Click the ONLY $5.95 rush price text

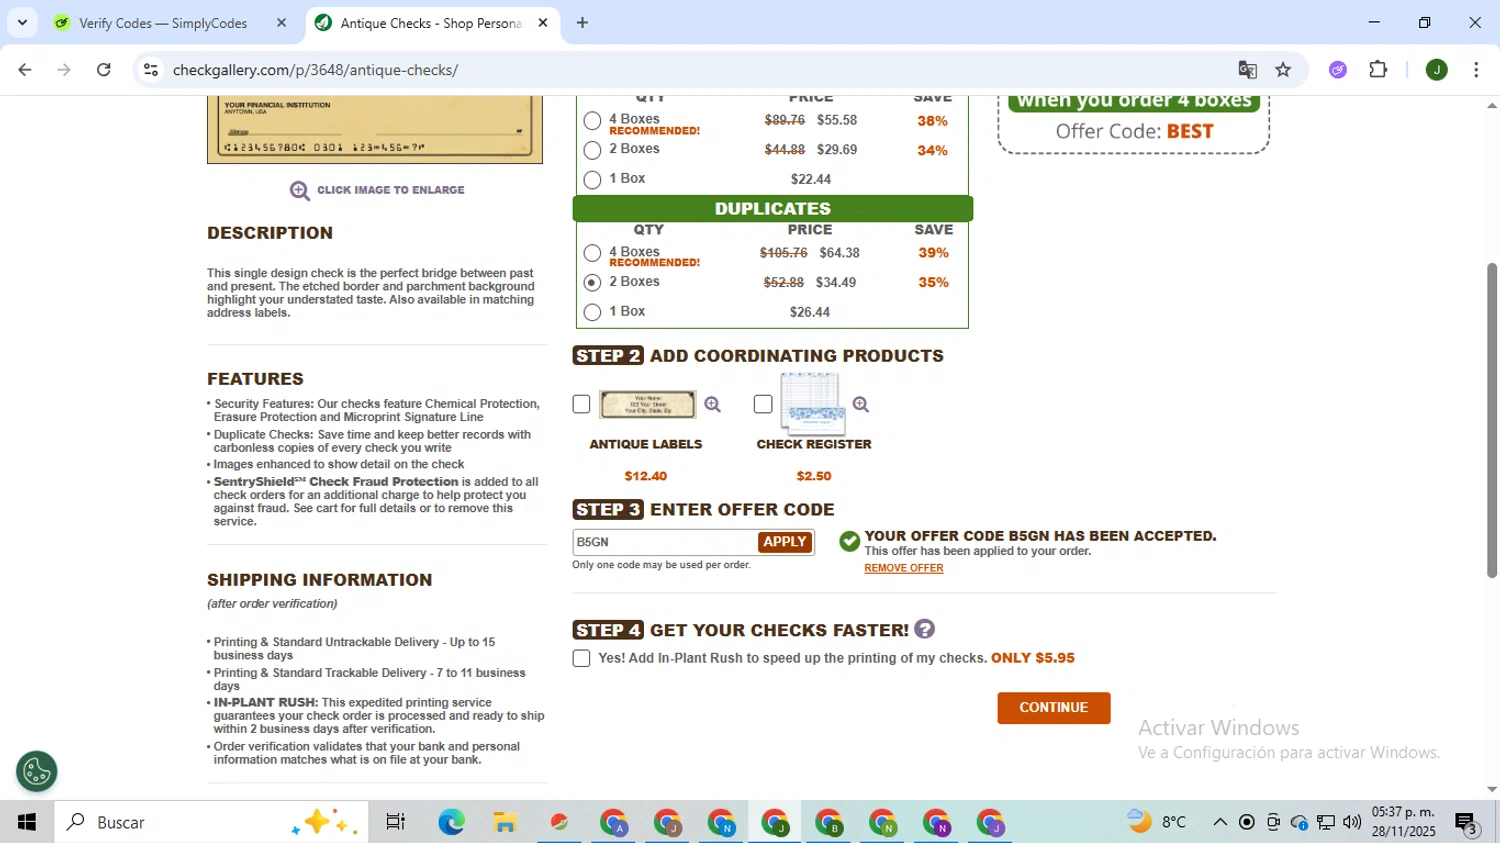coord(1033,658)
